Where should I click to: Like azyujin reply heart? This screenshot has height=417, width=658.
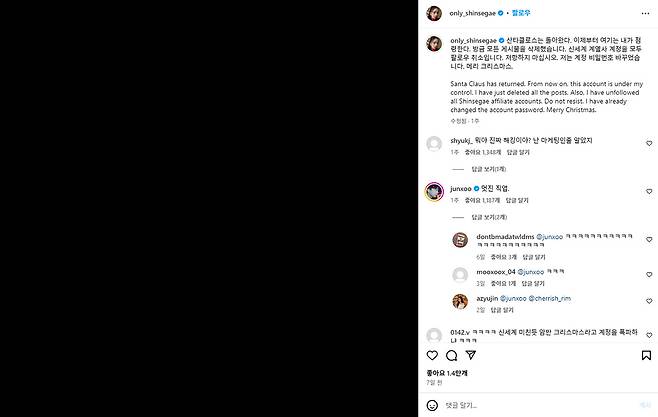click(649, 301)
